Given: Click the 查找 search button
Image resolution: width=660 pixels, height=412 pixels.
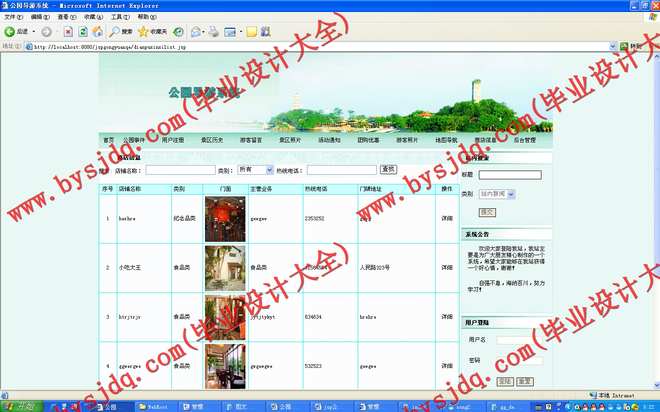Looking at the screenshot, I should (389, 170).
